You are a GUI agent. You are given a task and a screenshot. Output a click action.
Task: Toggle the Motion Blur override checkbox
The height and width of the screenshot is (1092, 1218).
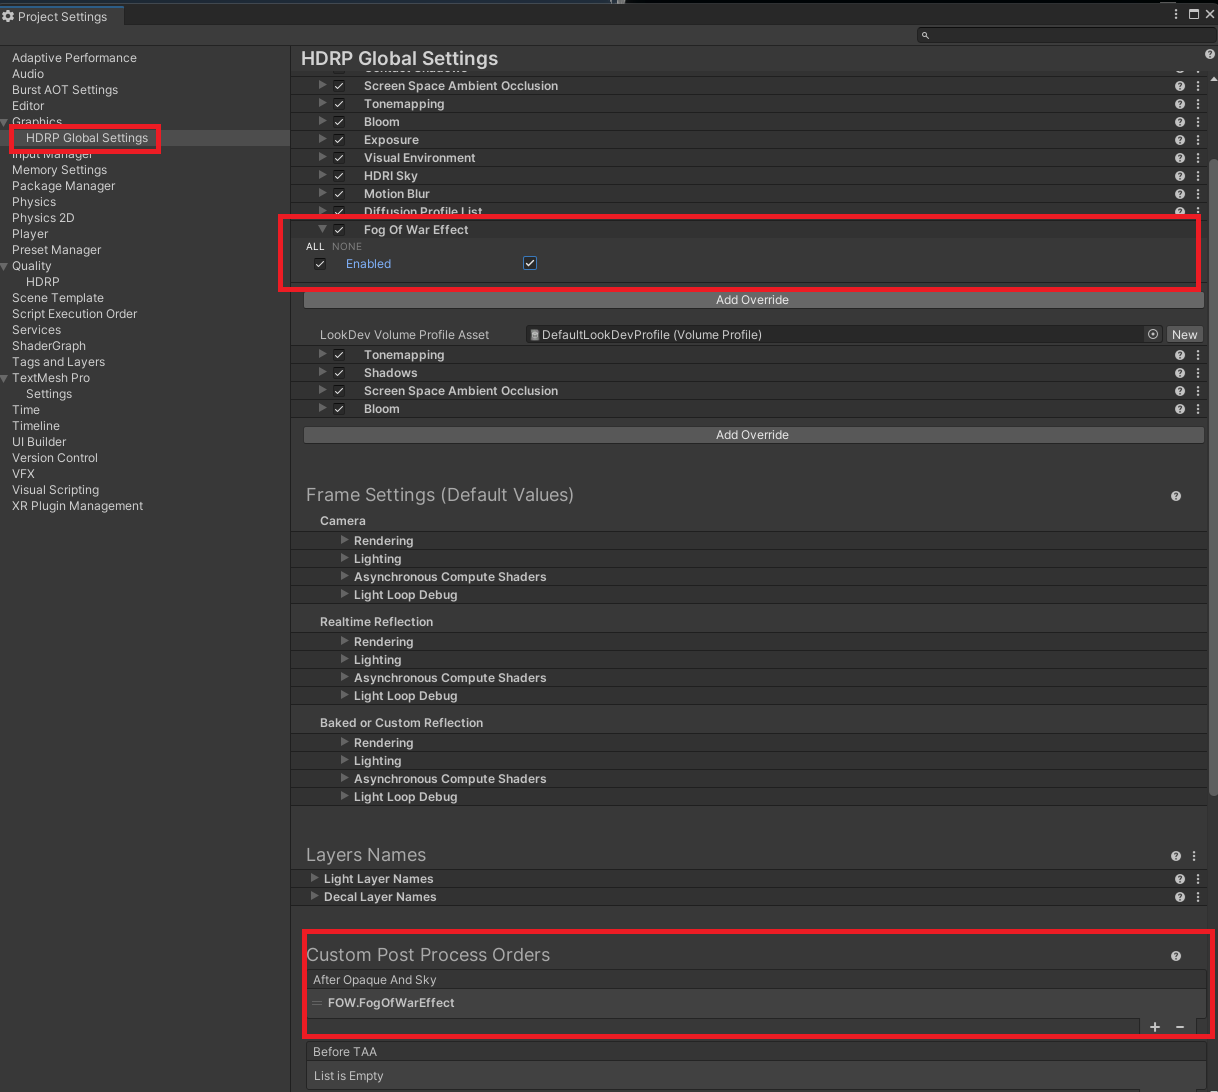[339, 194]
